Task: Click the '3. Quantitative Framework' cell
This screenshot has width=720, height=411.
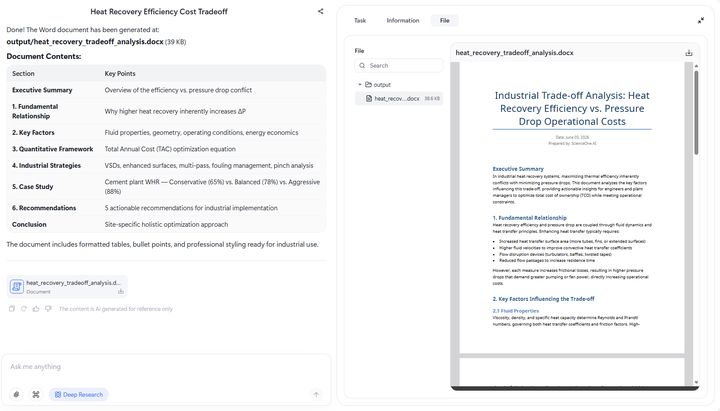Action: coord(52,149)
